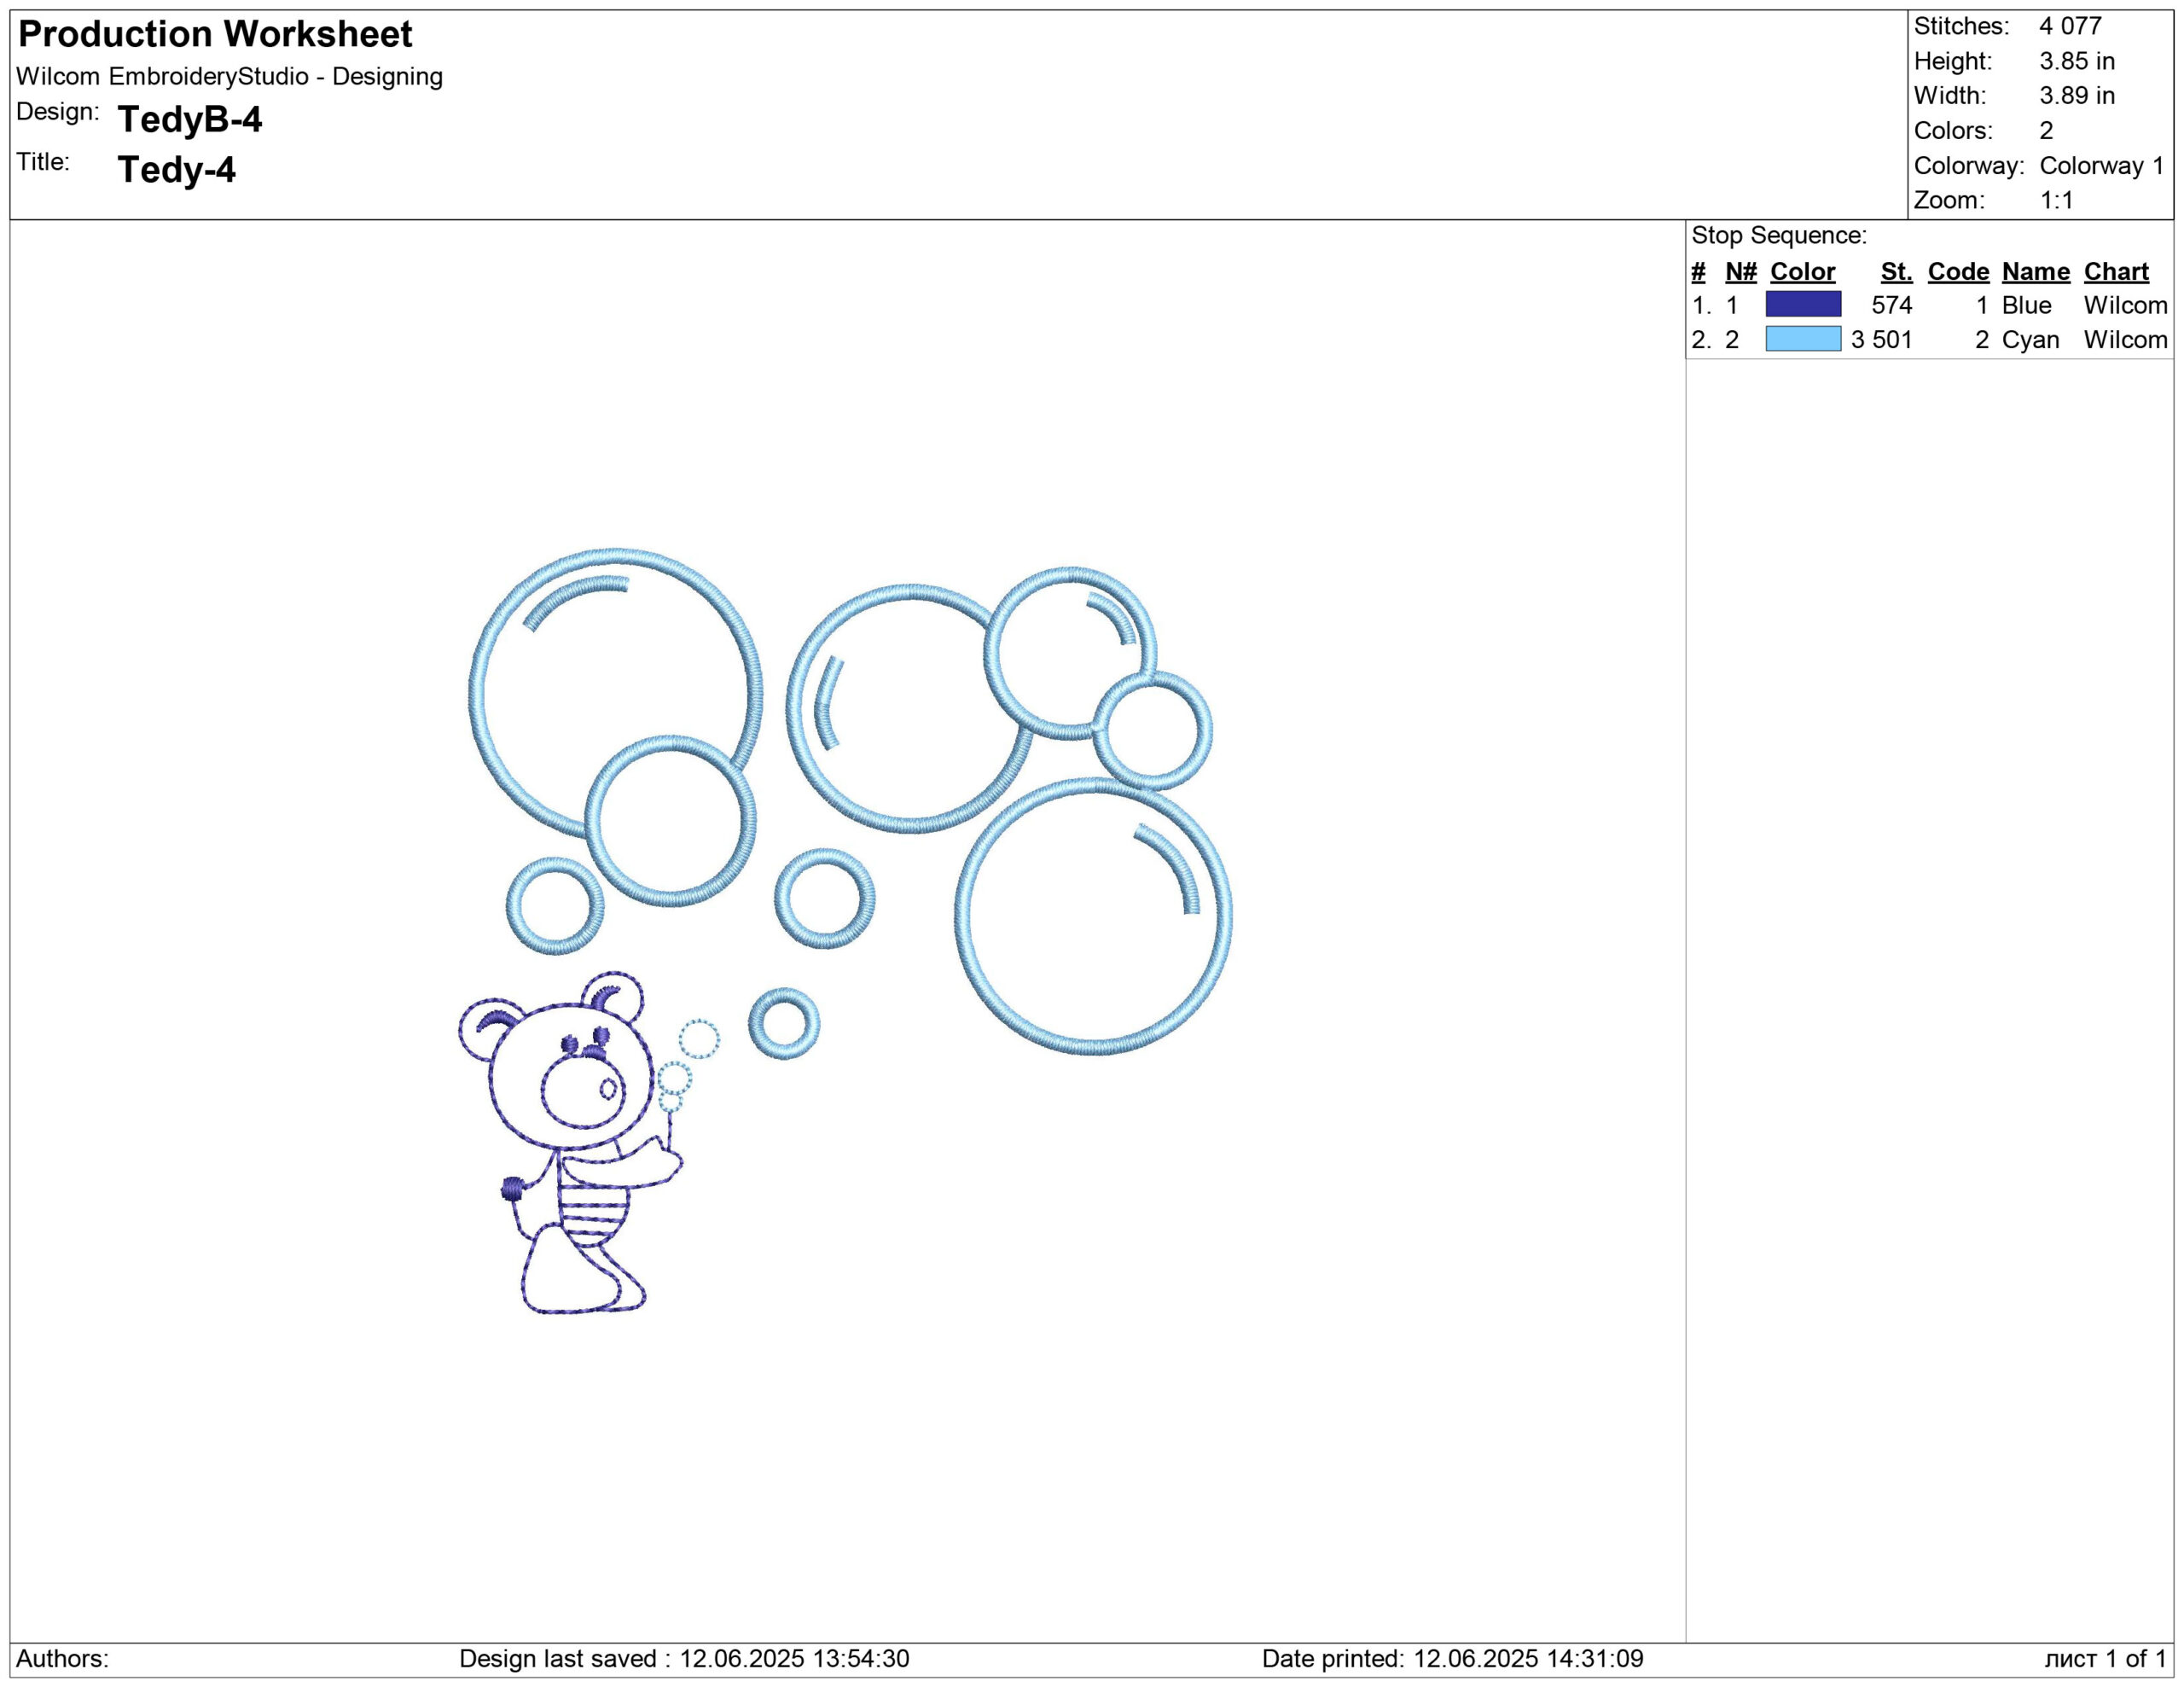Click the Blue color swatch

1802,305
